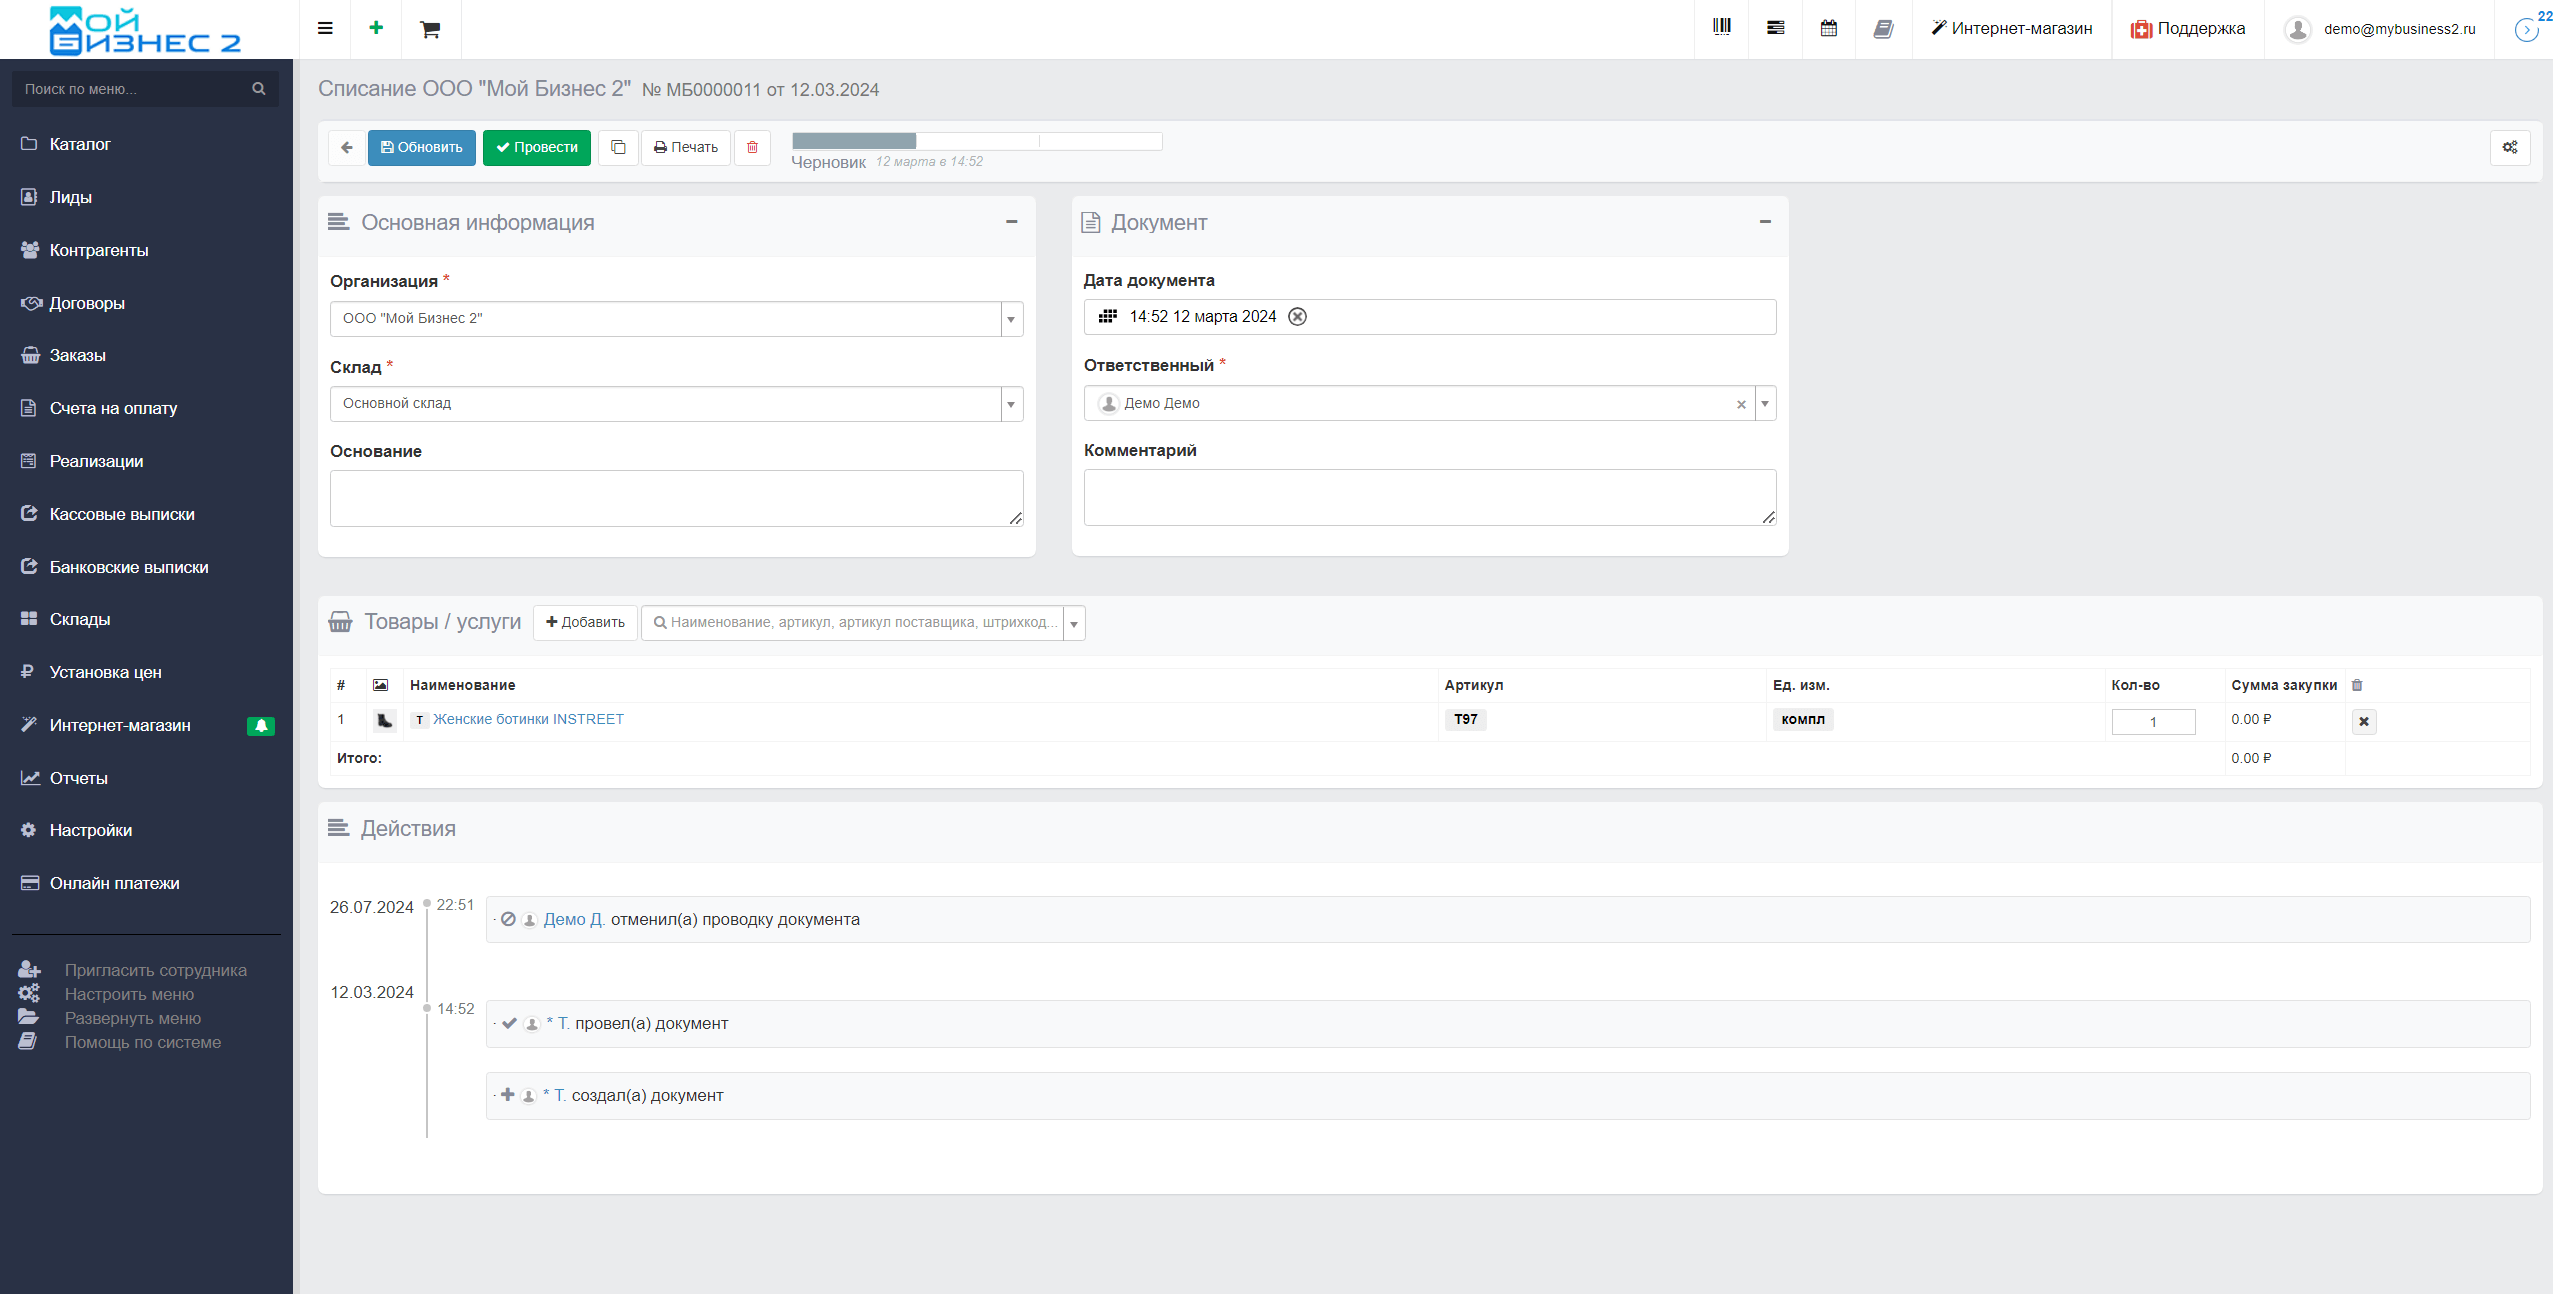Collapse the Основная информация panel

point(1011,222)
